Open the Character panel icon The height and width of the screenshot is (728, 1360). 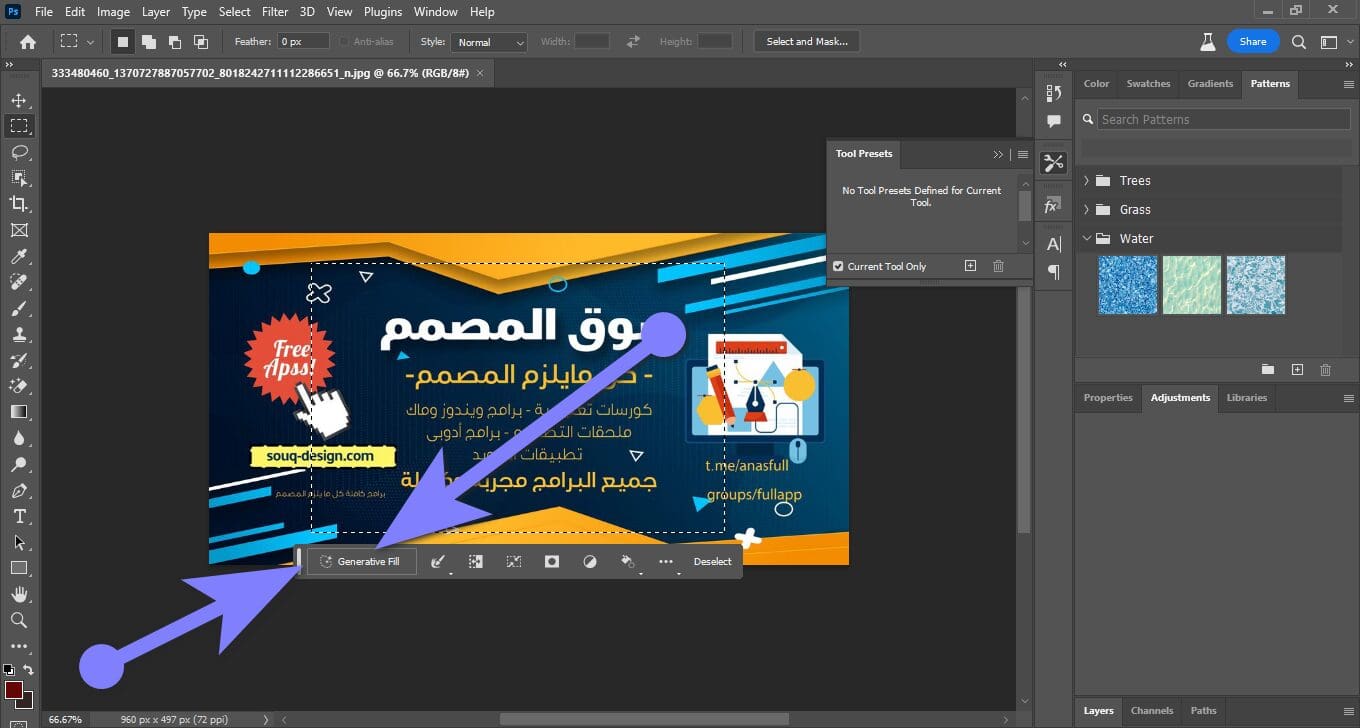(x=1053, y=244)
